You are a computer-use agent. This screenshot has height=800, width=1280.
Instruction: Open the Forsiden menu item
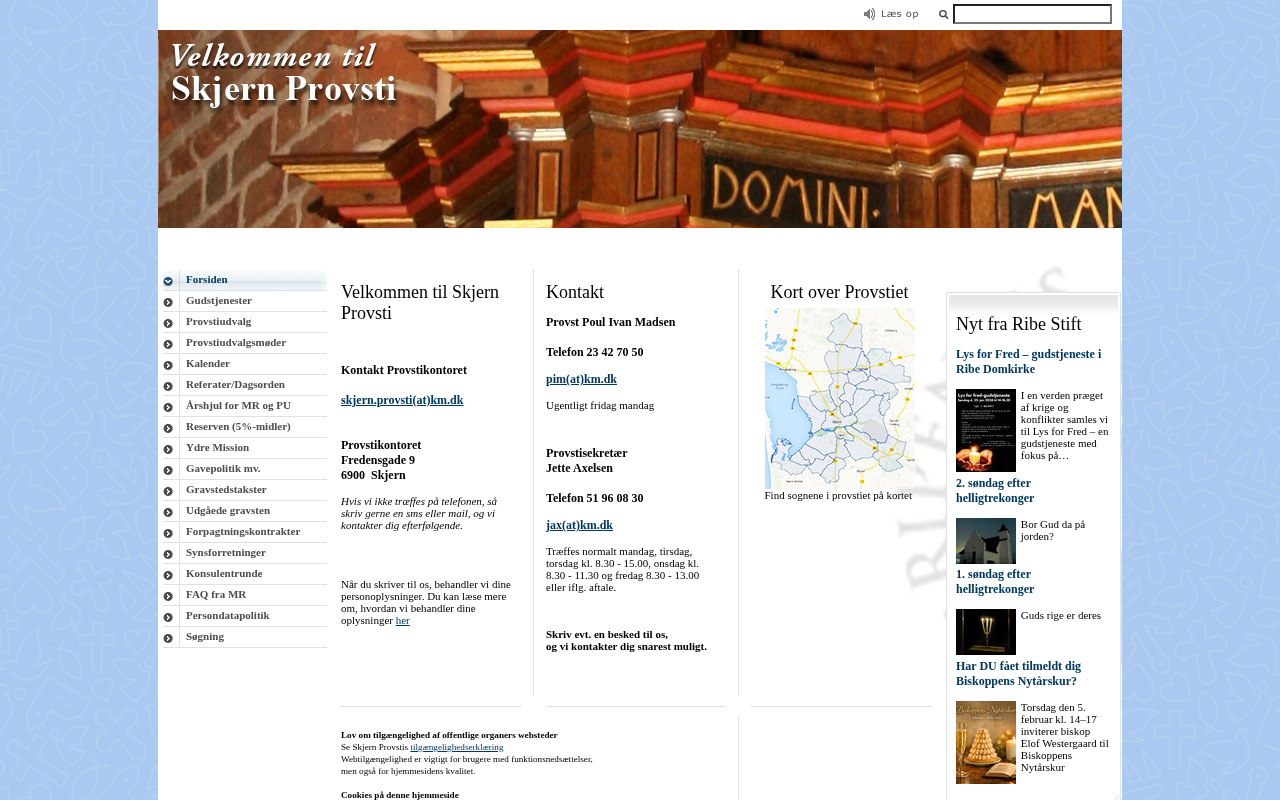coord(207,279)
